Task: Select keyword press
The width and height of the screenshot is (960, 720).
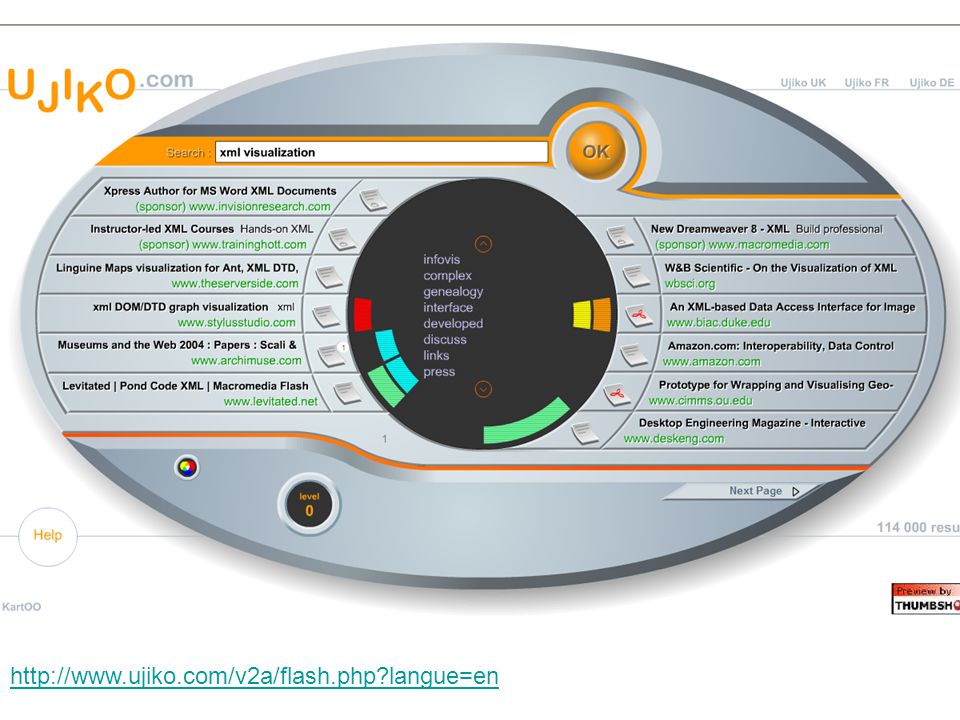Action: pos(439,372)
